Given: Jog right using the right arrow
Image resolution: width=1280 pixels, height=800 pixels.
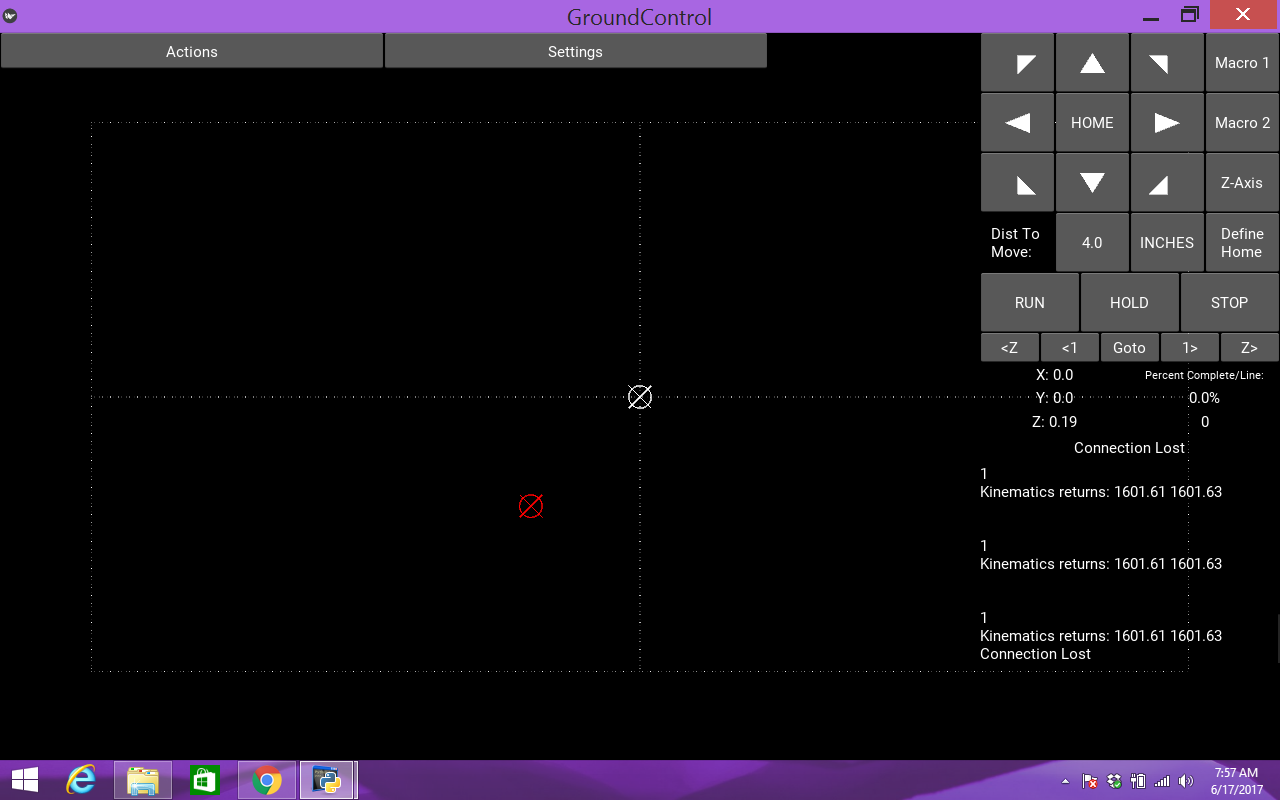Looking at the screenshot, I should (x=1167, y=122).
